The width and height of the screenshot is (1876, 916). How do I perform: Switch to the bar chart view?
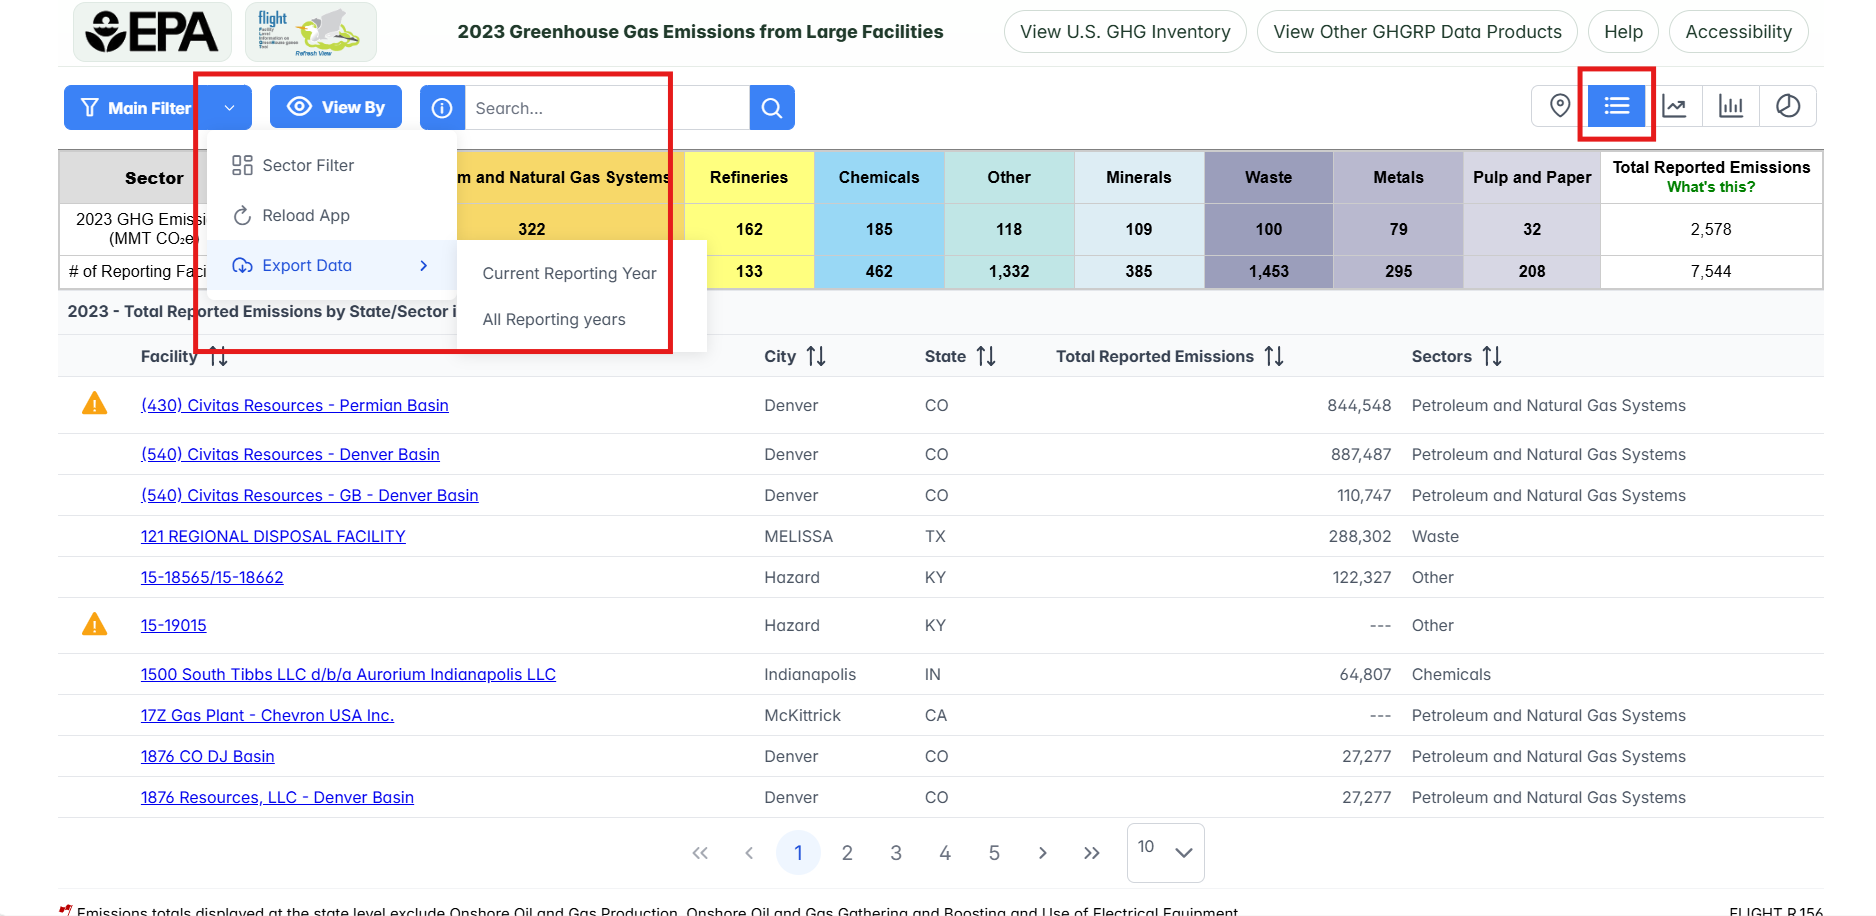click(x=1732, y=105)
